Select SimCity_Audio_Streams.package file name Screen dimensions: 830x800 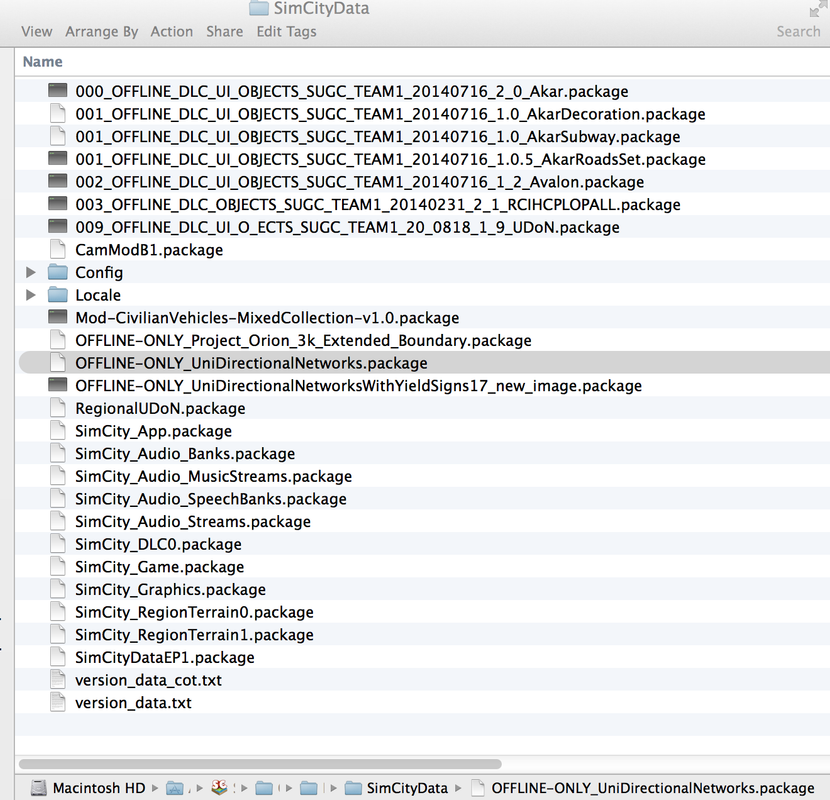pyautogui.click(x=193, y=522)
